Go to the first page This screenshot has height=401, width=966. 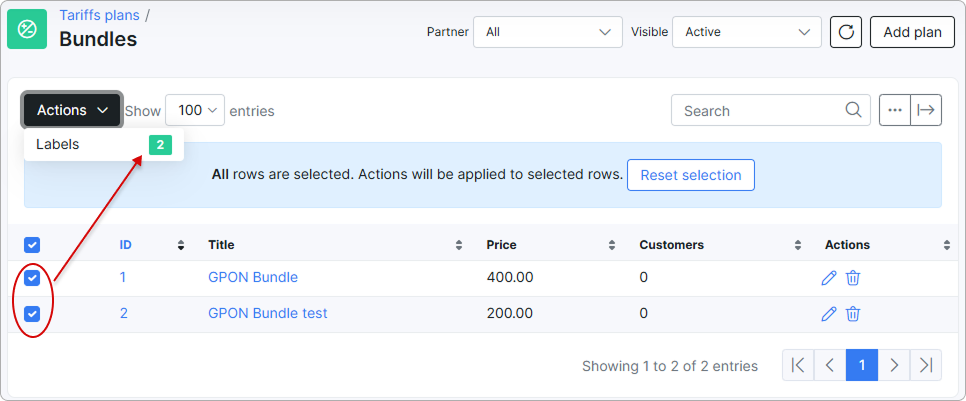pos(798,365)
